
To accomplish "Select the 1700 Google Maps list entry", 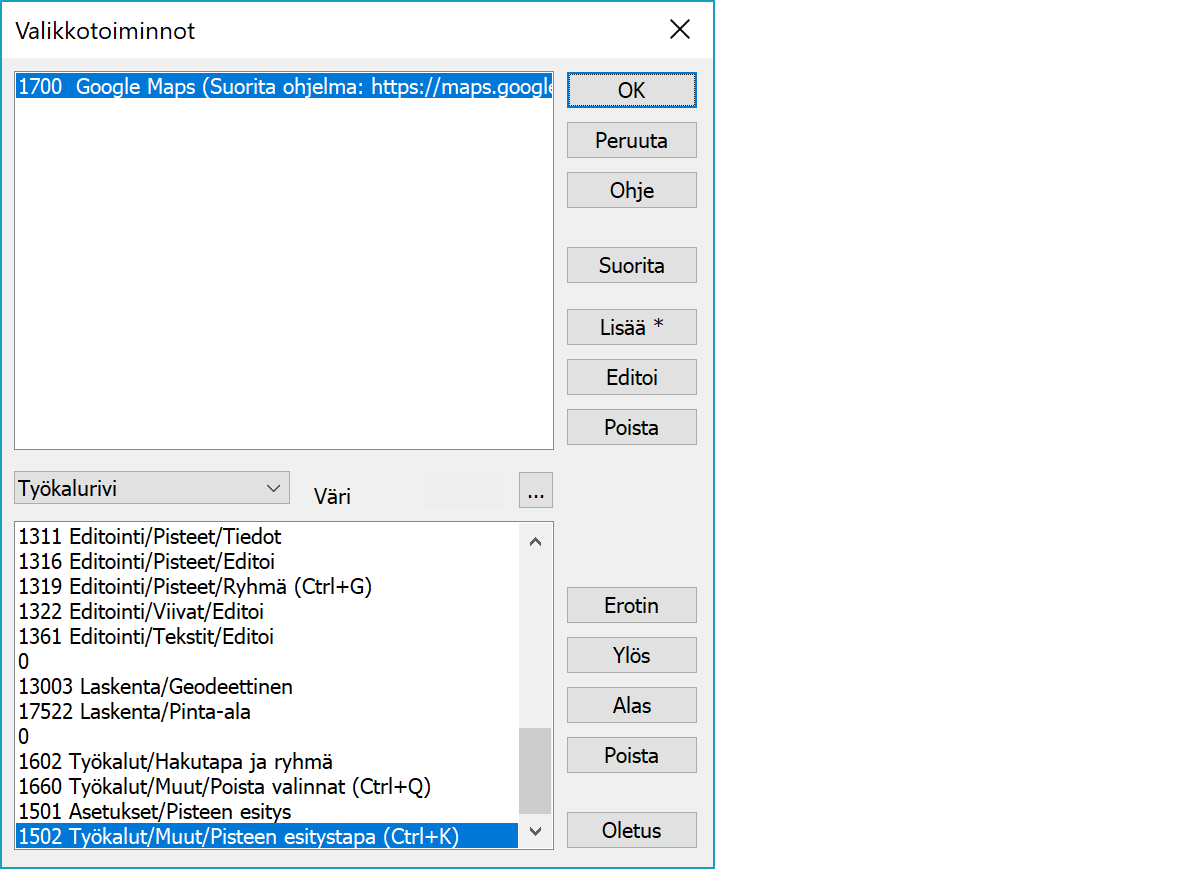I will pyautogui.click(x=284, y=87).
